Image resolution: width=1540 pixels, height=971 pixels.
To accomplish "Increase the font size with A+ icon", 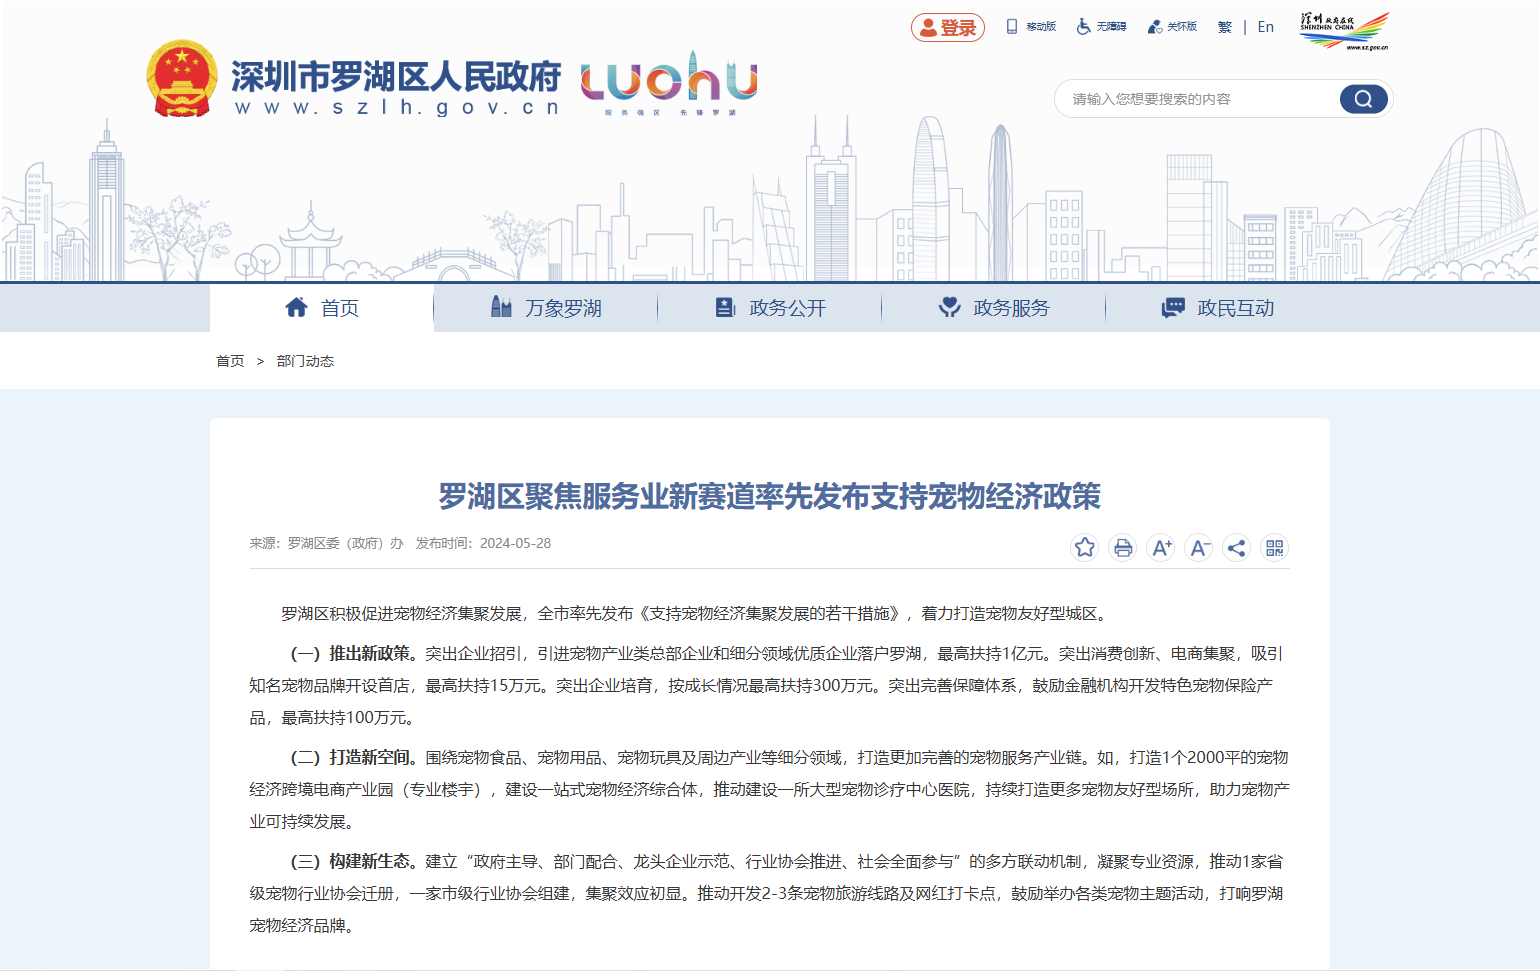I will pos(1161,547).
